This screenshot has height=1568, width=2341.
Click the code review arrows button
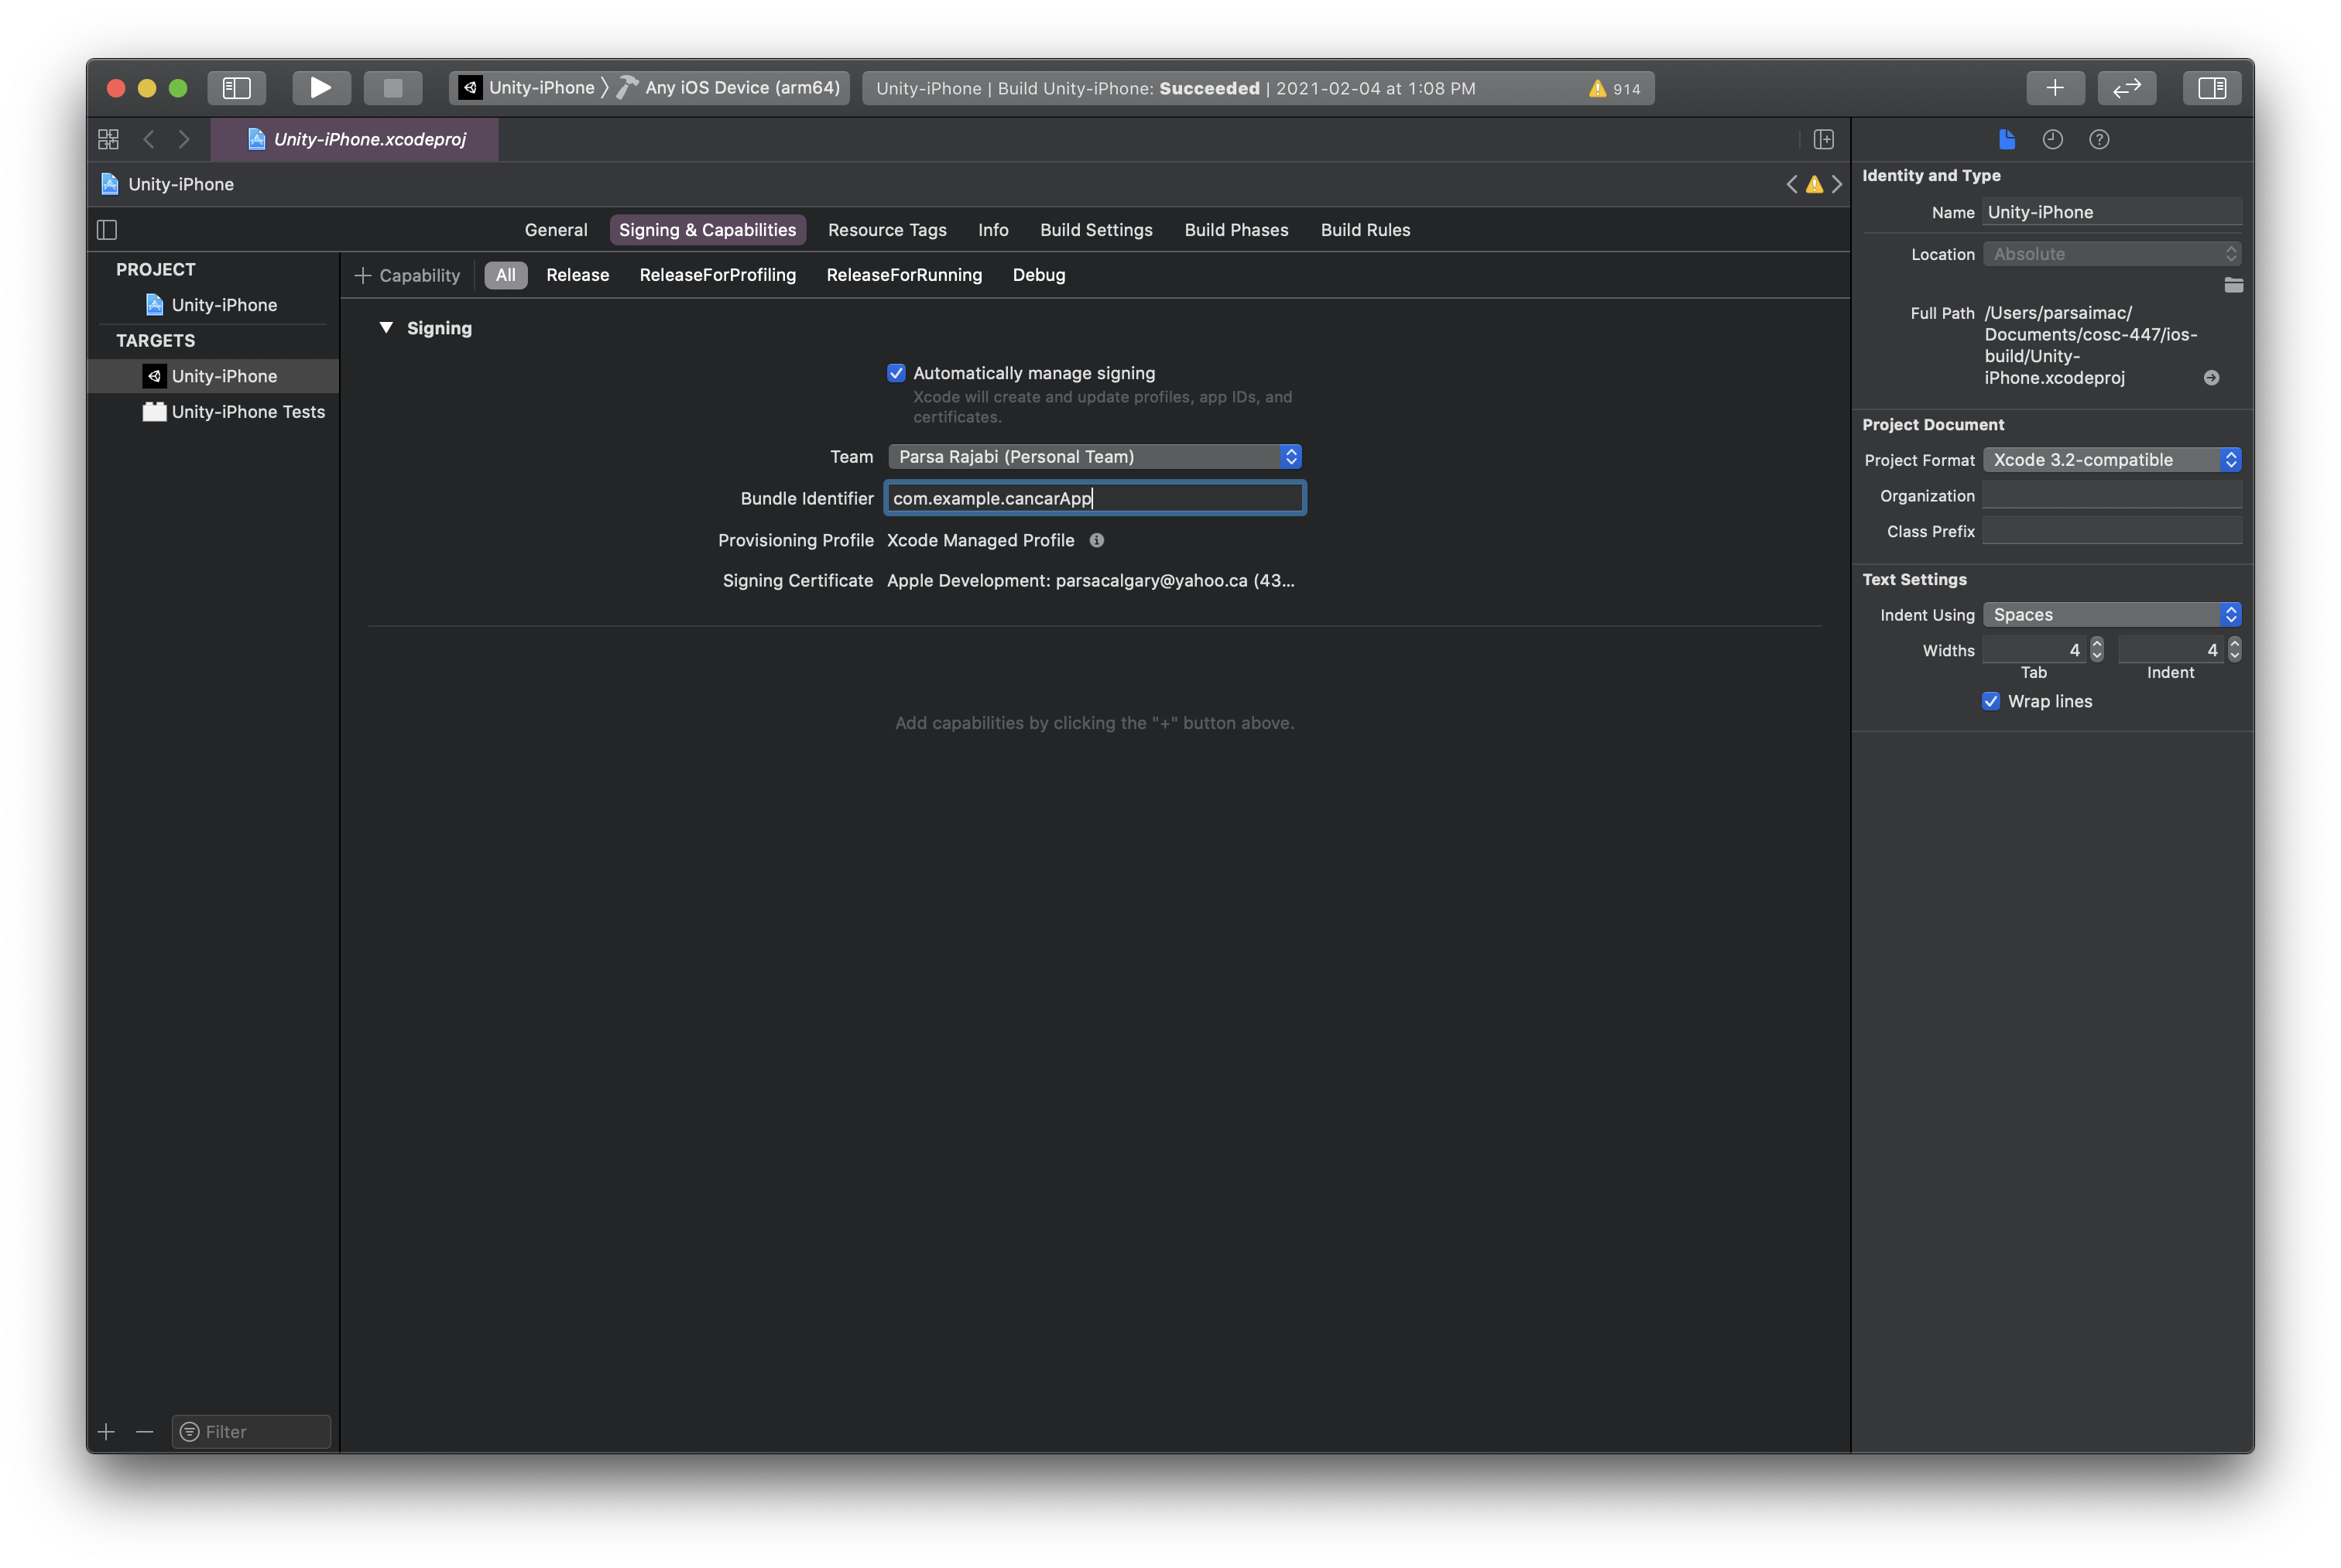coord(2126,88)
